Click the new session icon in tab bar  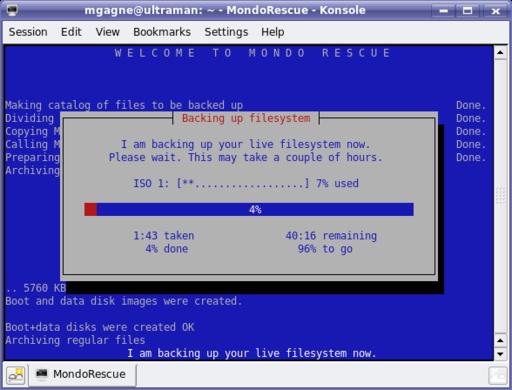point(16,375)
